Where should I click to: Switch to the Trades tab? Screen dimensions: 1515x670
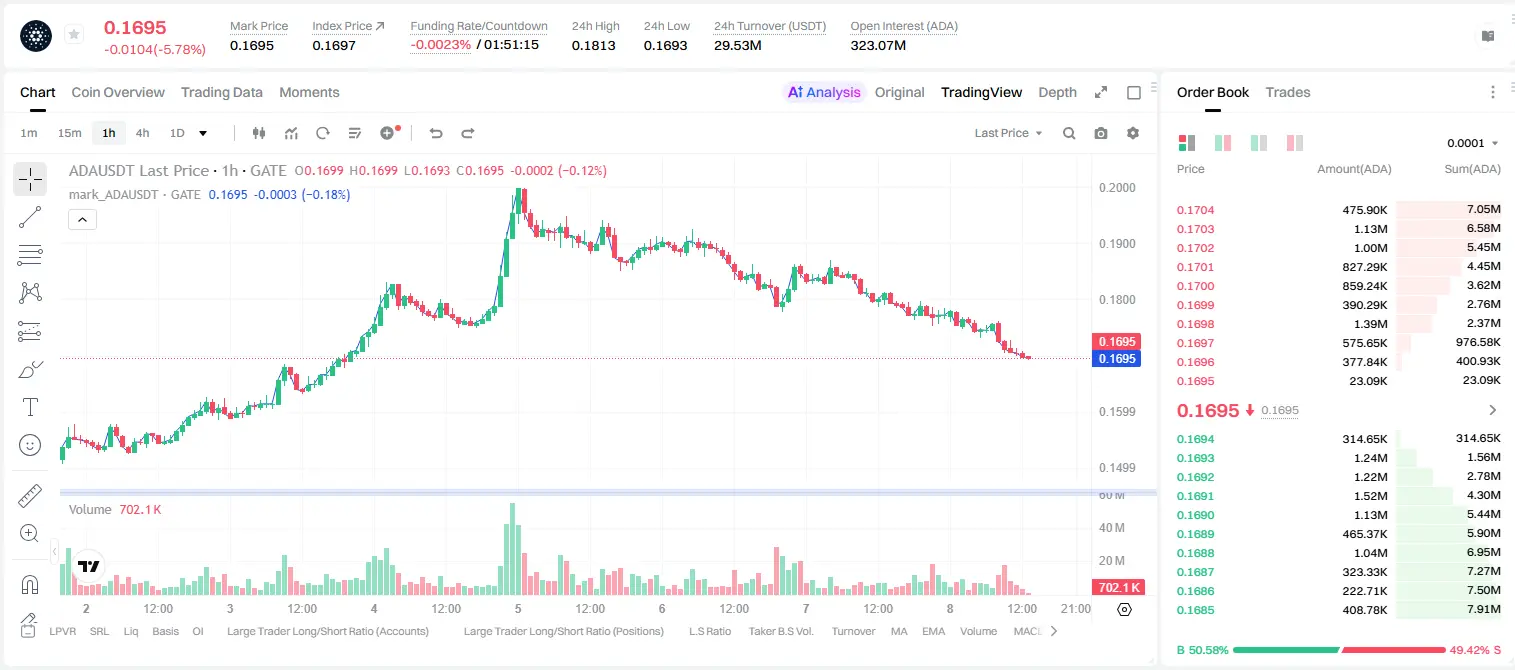(1287, 92)
